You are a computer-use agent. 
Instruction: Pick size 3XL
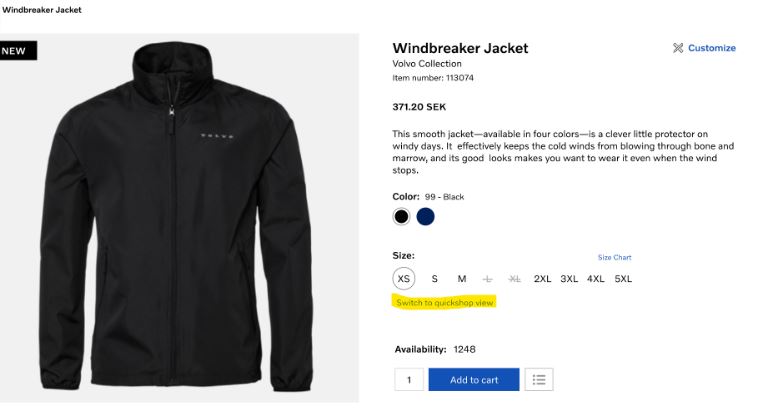[569, 279]
